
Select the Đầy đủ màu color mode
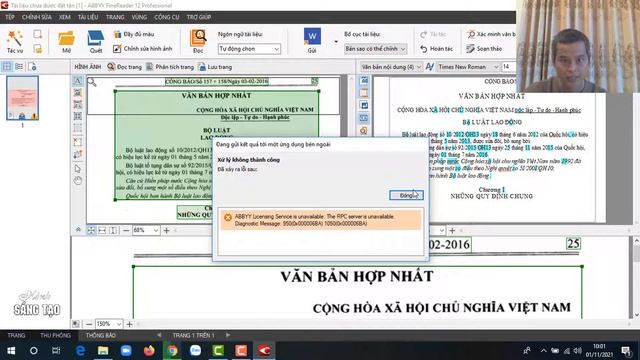click(134, 34)
